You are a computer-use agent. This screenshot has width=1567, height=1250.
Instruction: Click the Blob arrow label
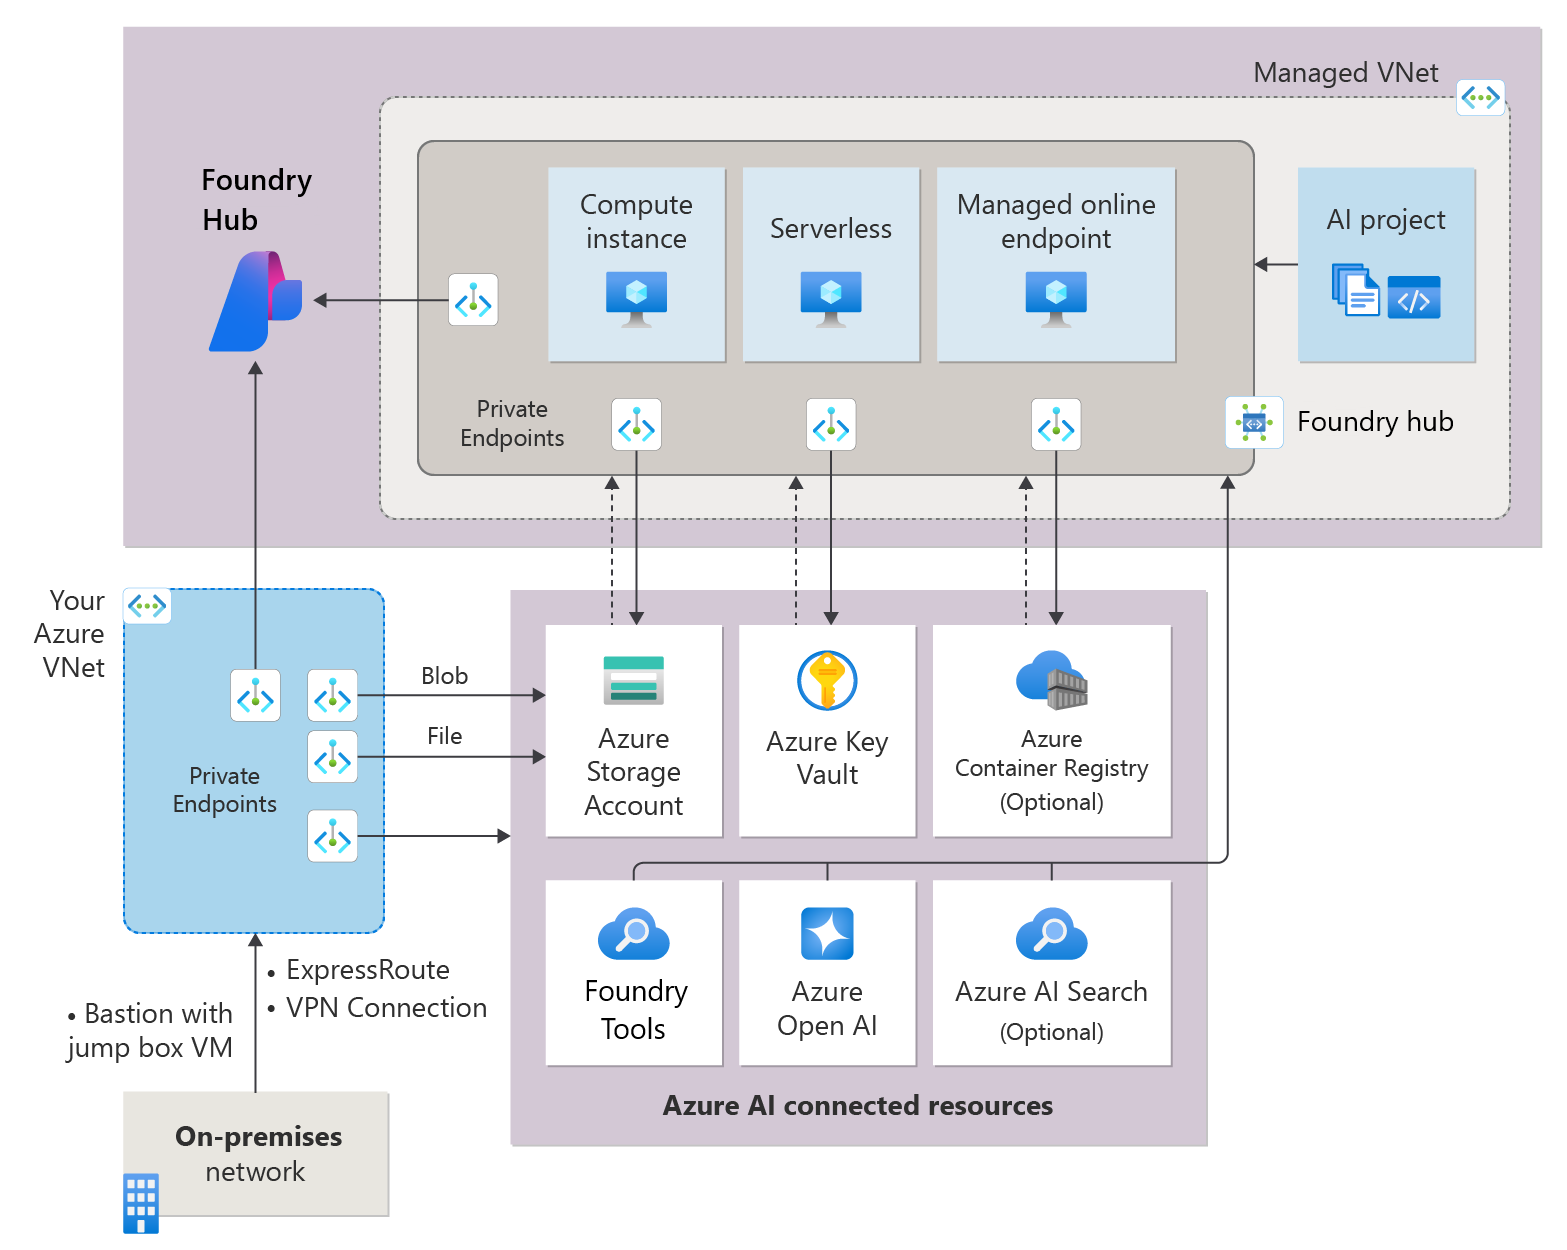(444, 676)
